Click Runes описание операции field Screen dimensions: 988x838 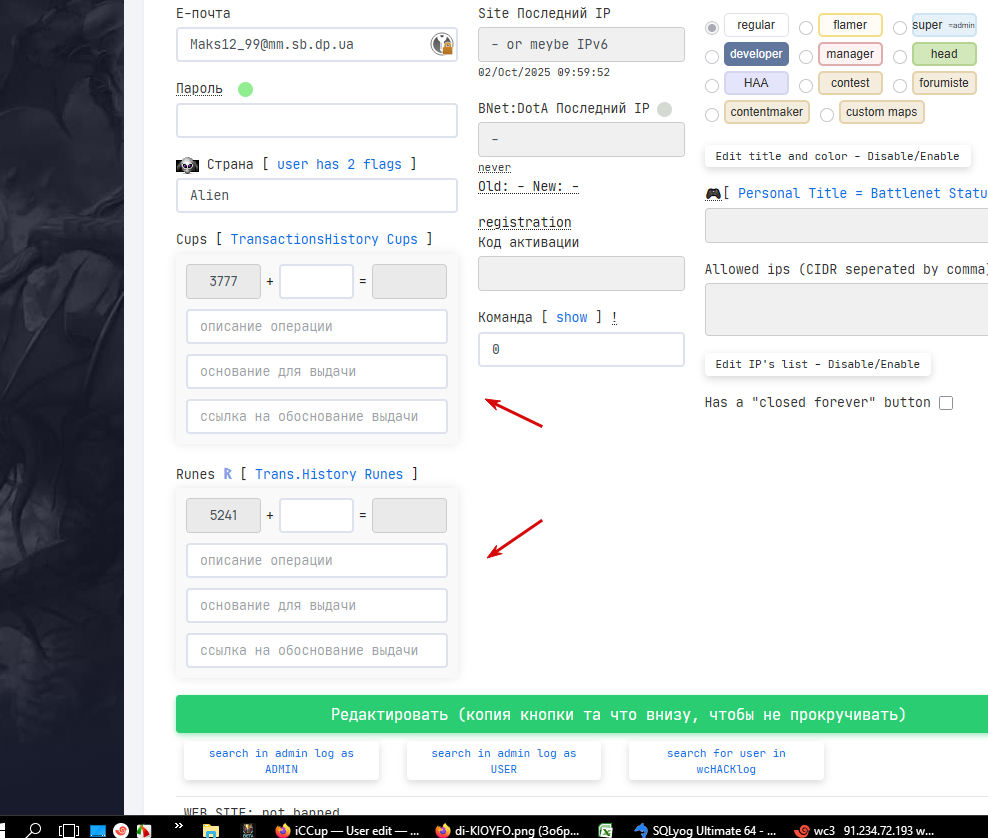click(x=316, y=561)
